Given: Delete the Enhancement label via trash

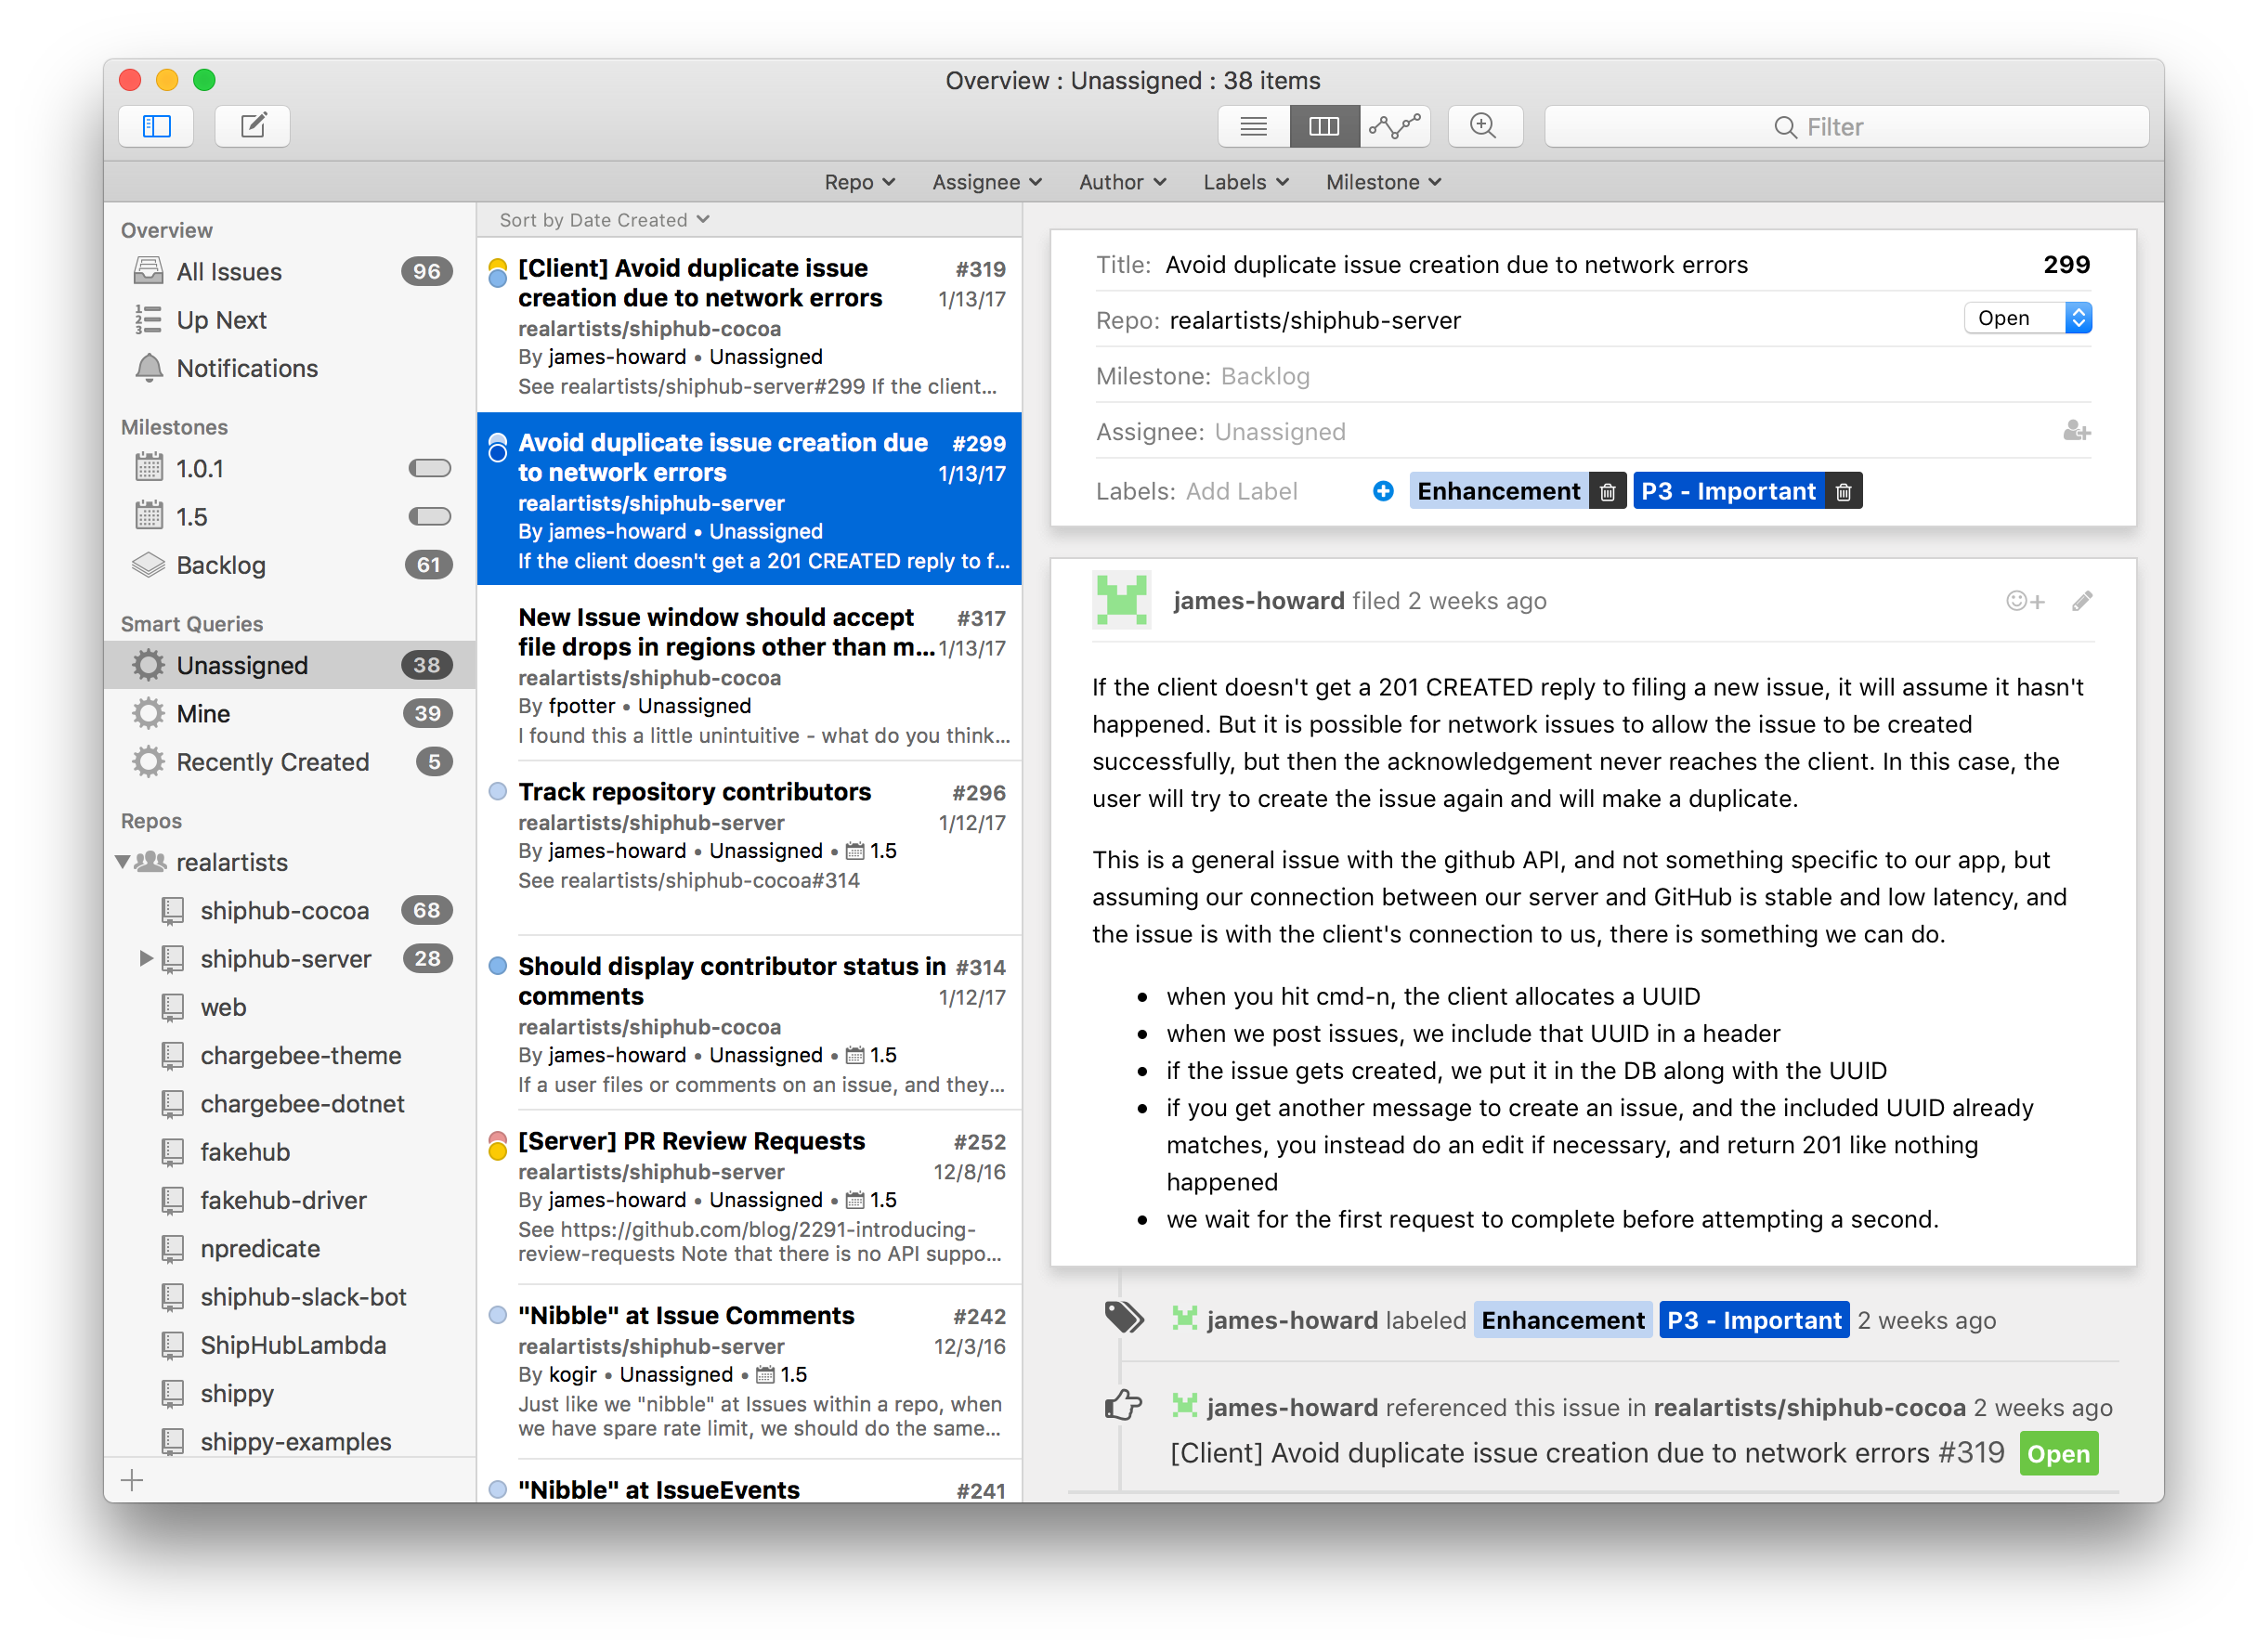Looking at the screenshot, I should coord(1607,491).
